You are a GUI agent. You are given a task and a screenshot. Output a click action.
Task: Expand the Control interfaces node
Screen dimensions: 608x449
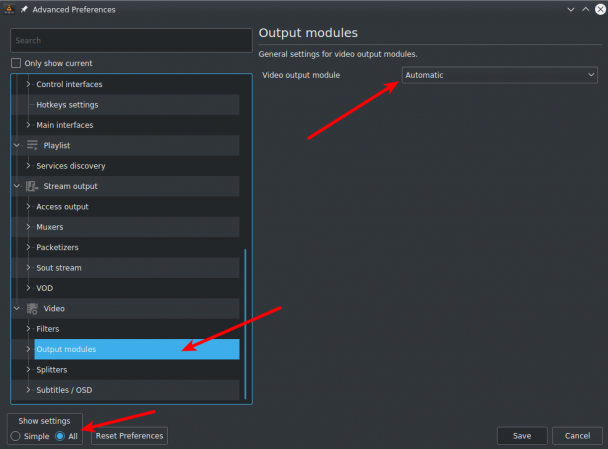pyautogui.click(x=28, y=84)
